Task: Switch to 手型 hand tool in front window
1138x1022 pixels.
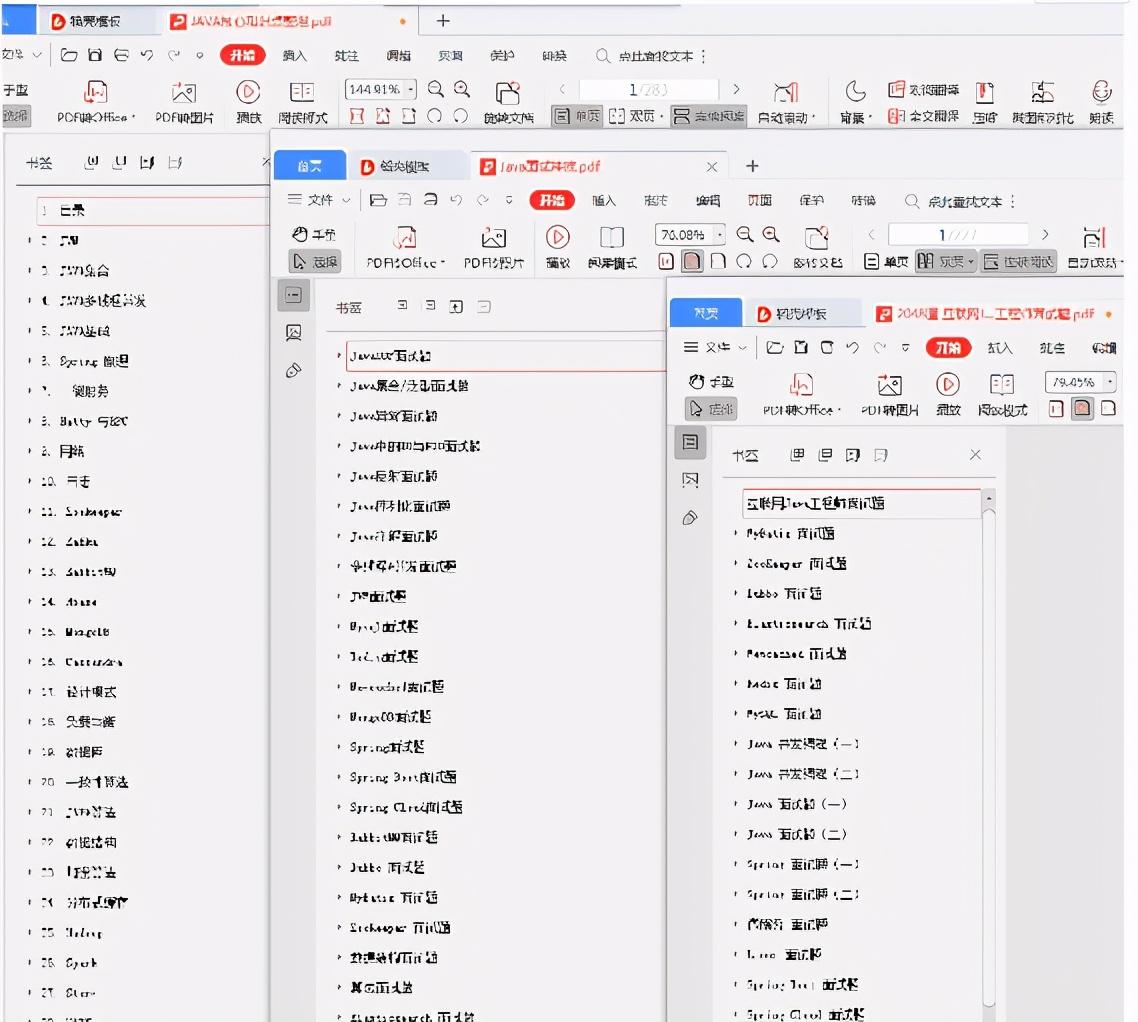Action: (711, 382)
